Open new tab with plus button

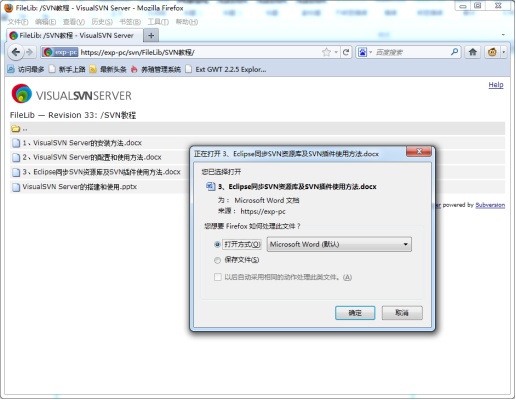pyautogui.click(x=151, y=35)
